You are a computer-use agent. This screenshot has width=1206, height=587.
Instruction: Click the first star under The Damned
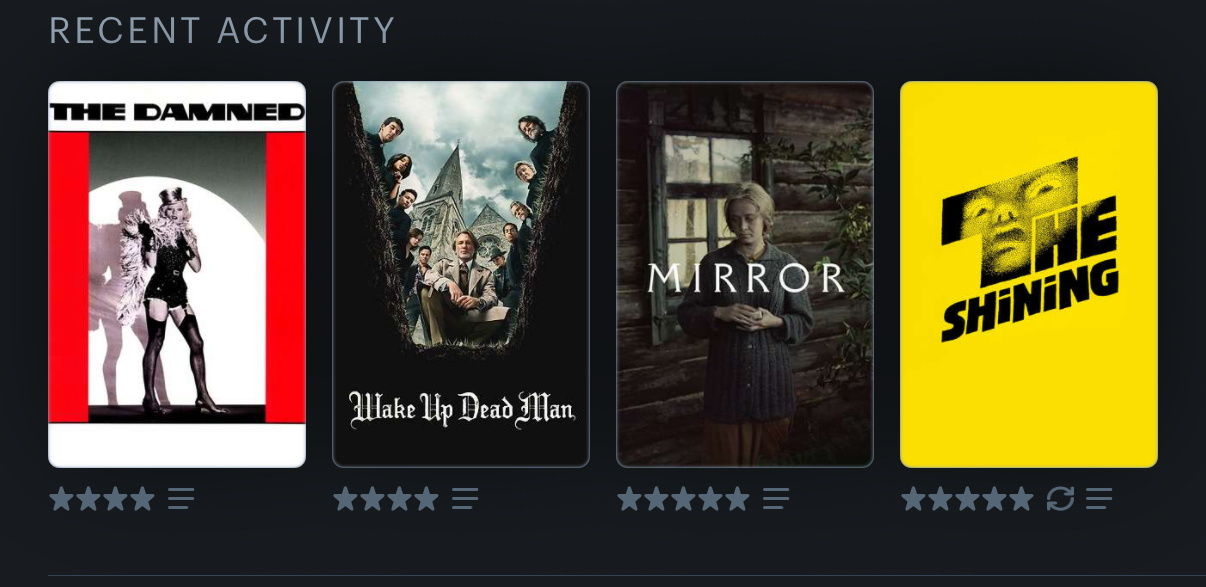62,498
